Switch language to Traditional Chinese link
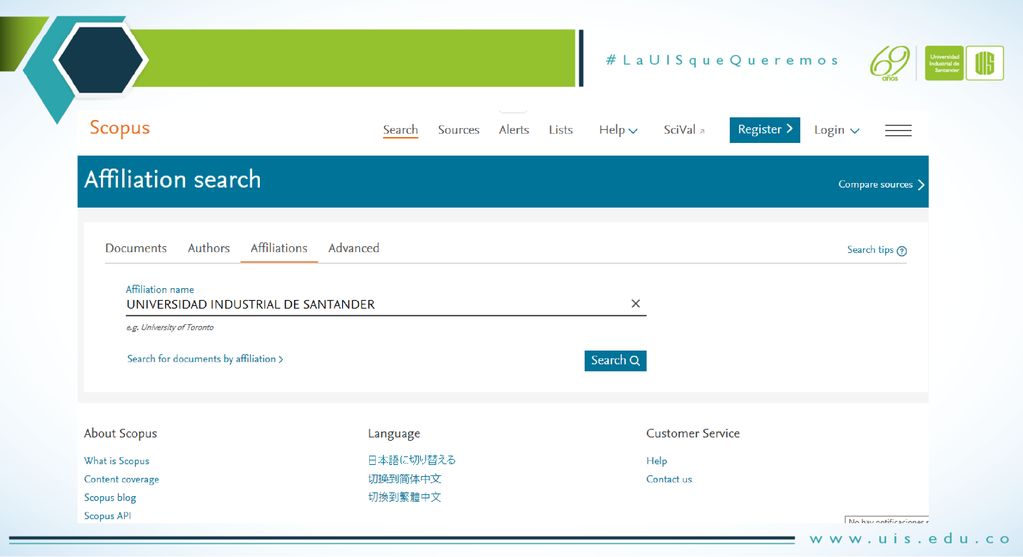This screenshot has height=557, width=1023. [x=405, y=497]
